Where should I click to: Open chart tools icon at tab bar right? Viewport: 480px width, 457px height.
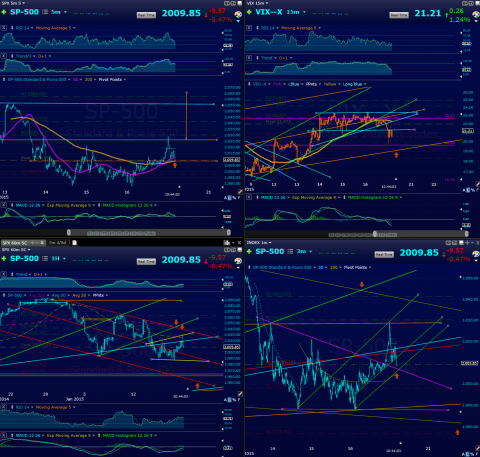(x=227, y=243)
